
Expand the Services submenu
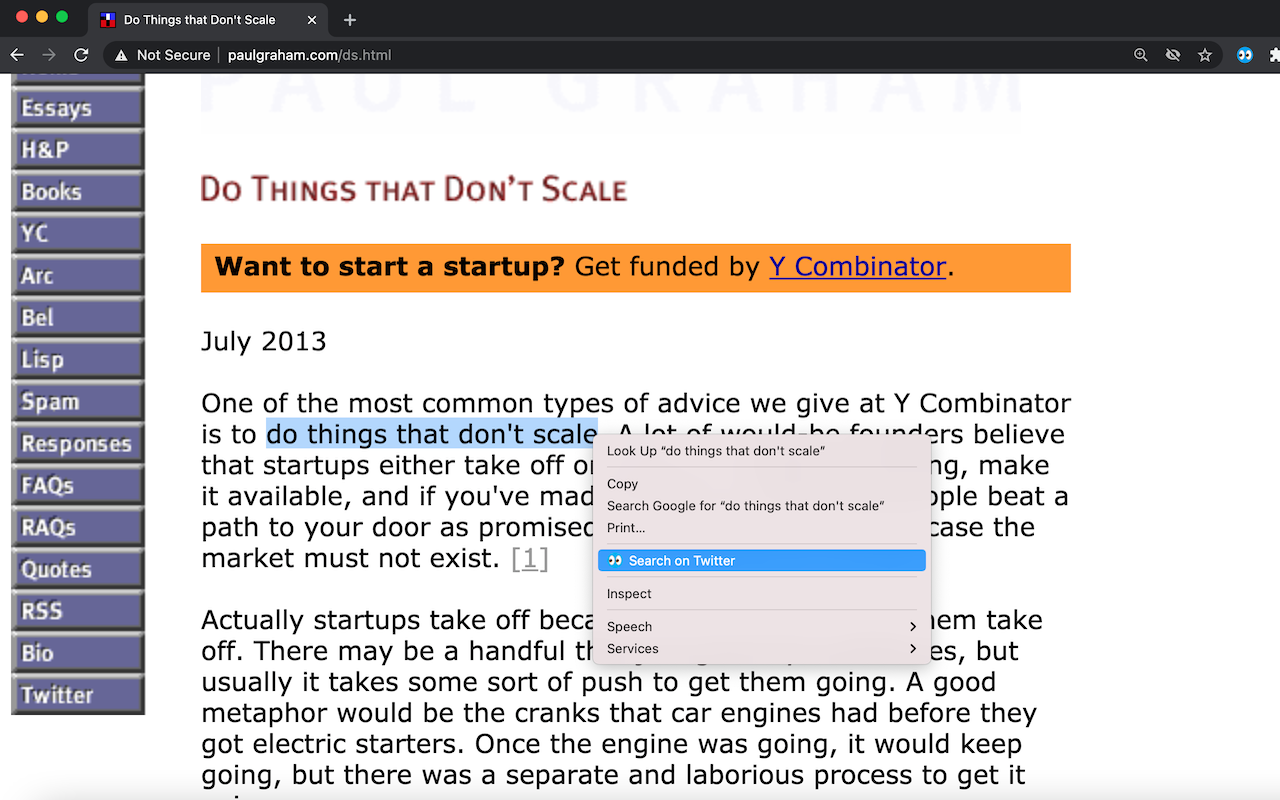(x=762, y=649)
